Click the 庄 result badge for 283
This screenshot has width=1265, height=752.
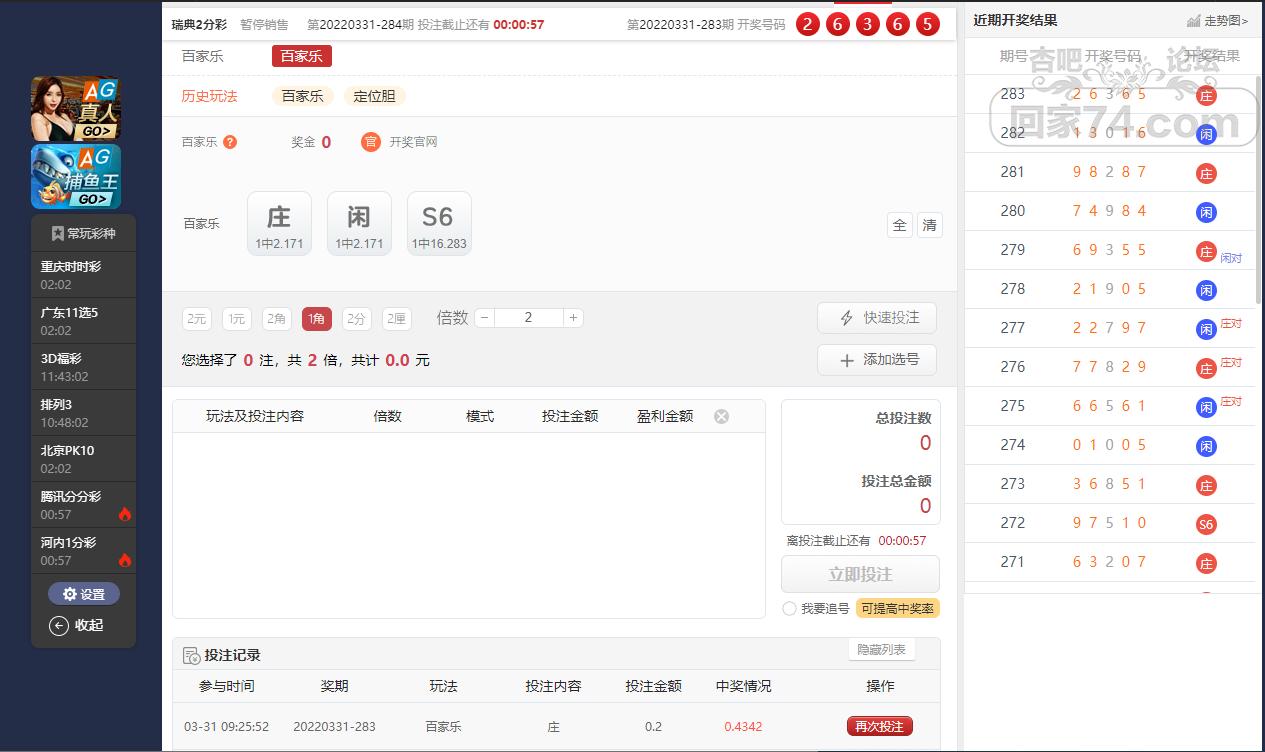click(x=1207, y=95)
